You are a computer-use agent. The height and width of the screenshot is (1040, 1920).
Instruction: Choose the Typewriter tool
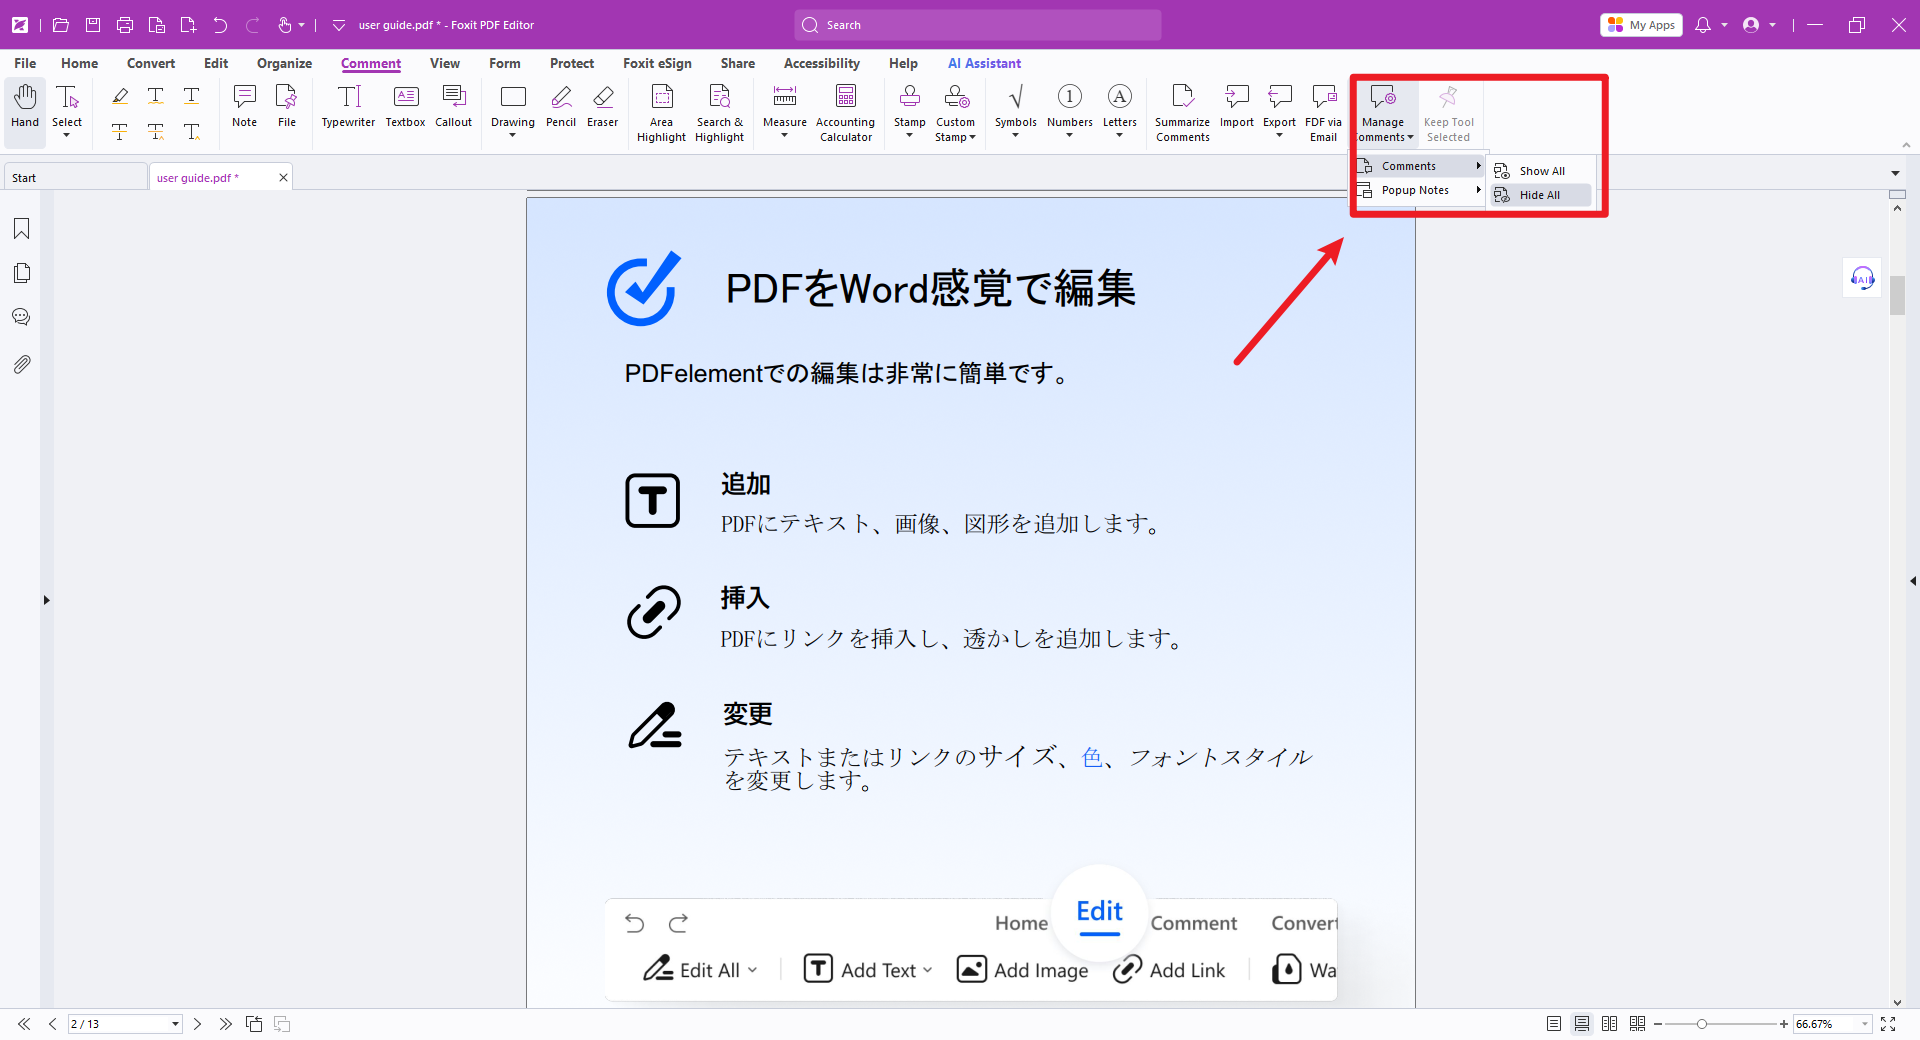[348, 107]
